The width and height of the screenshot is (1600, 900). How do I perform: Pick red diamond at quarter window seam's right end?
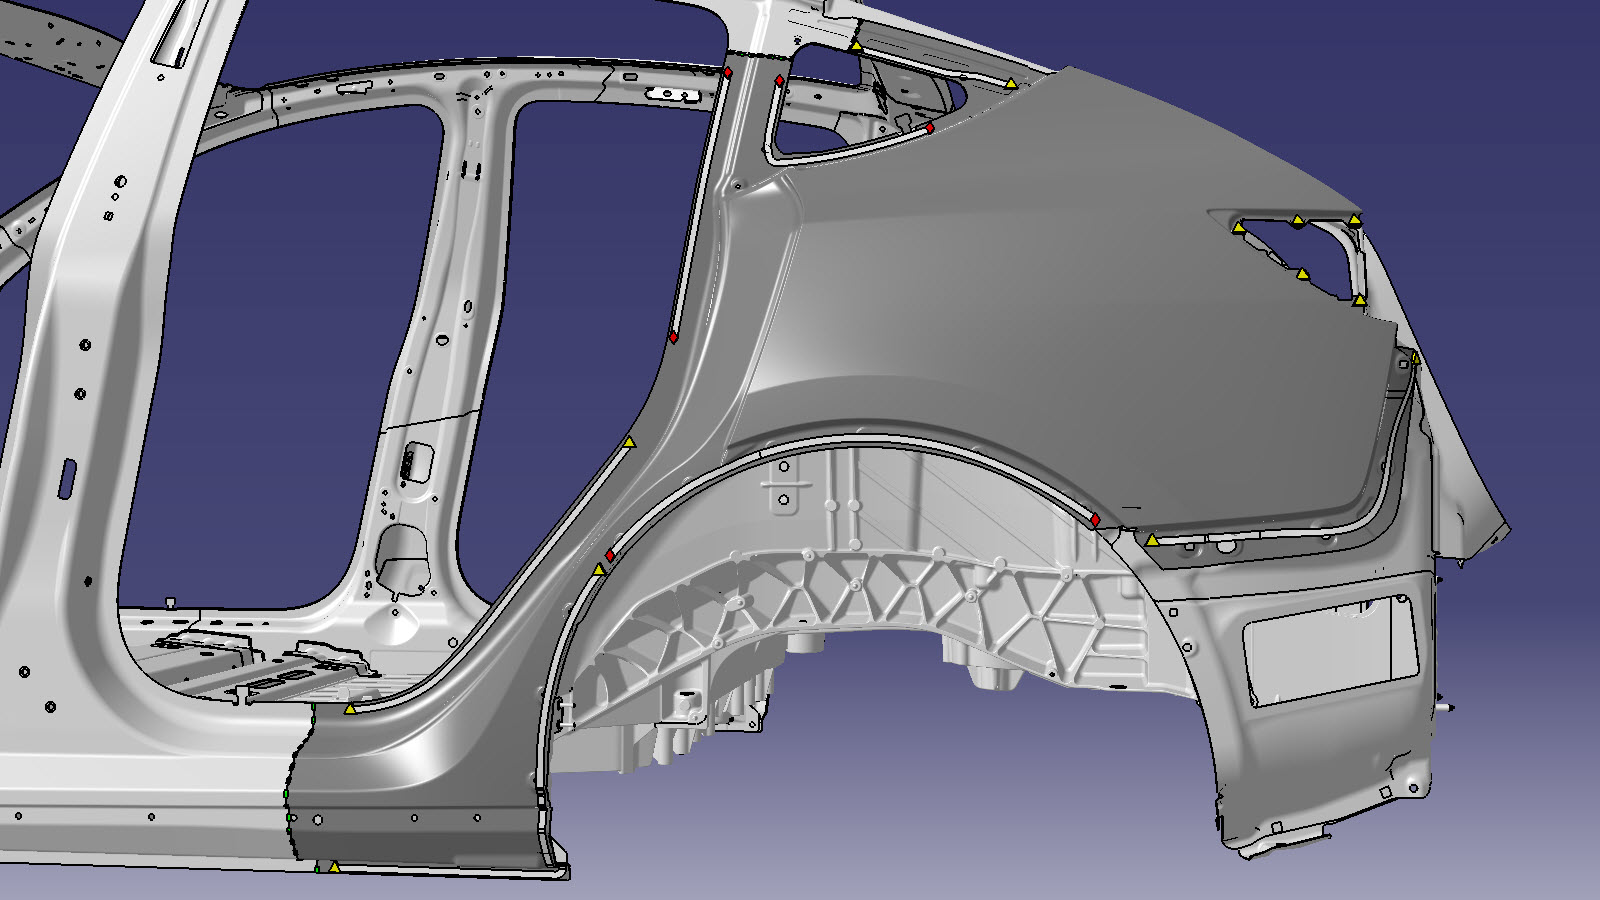point(930,128)
